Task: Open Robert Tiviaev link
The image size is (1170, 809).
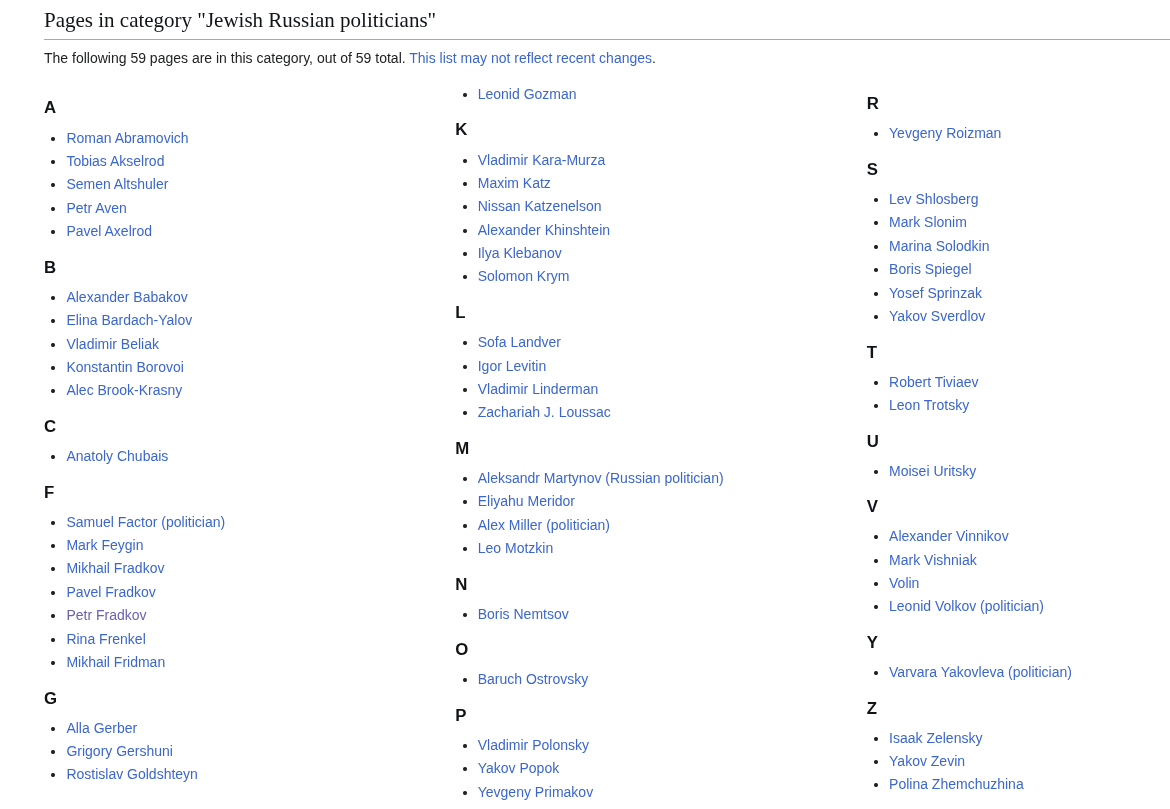Action: coord(933,382)
